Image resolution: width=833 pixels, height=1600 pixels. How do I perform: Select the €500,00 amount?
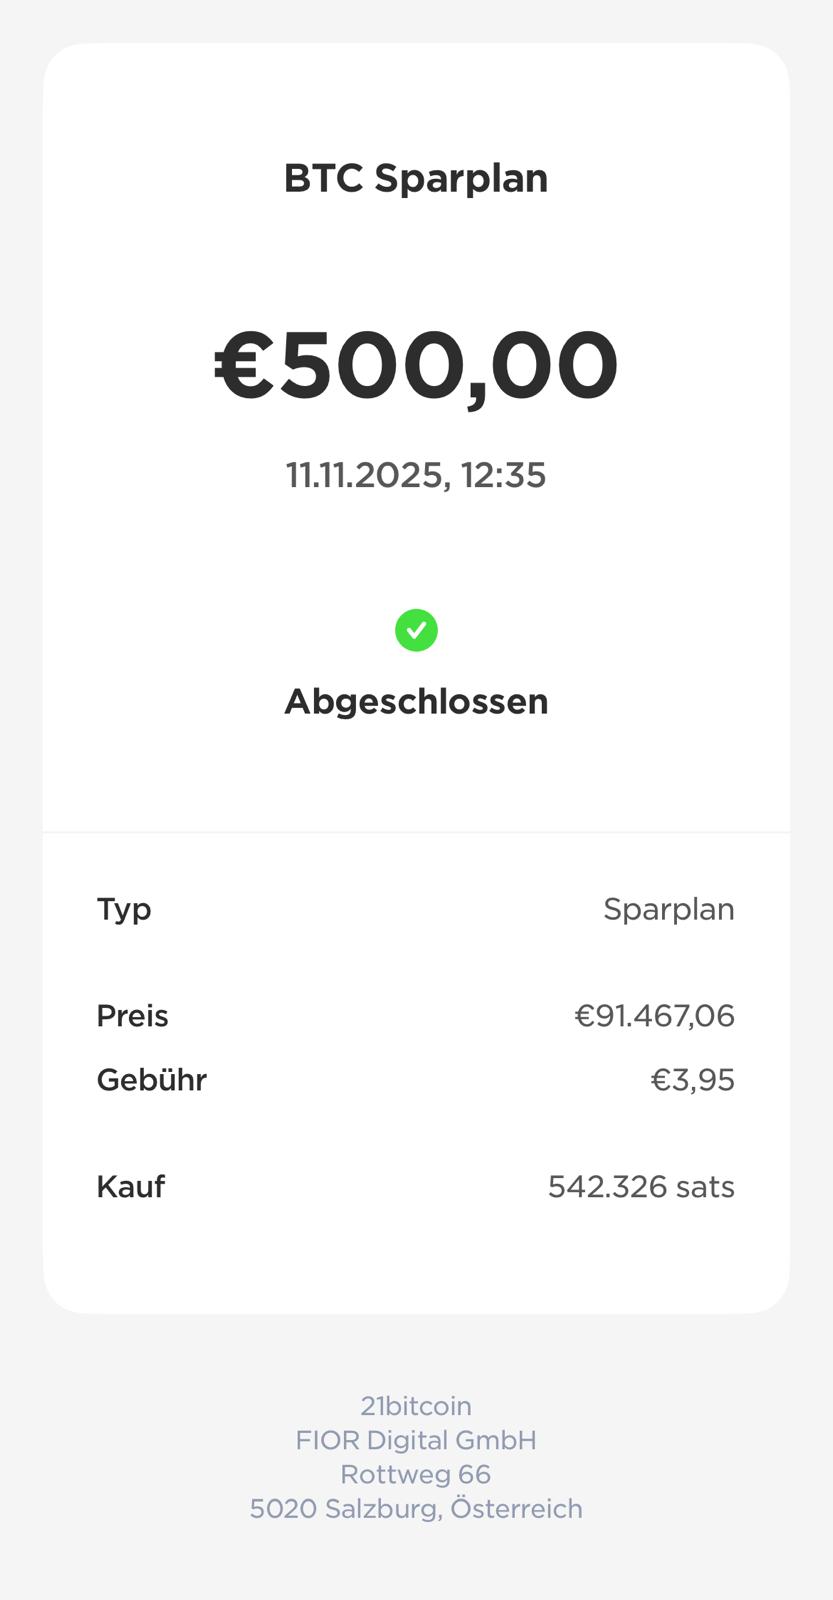click(x=416, y=366)
